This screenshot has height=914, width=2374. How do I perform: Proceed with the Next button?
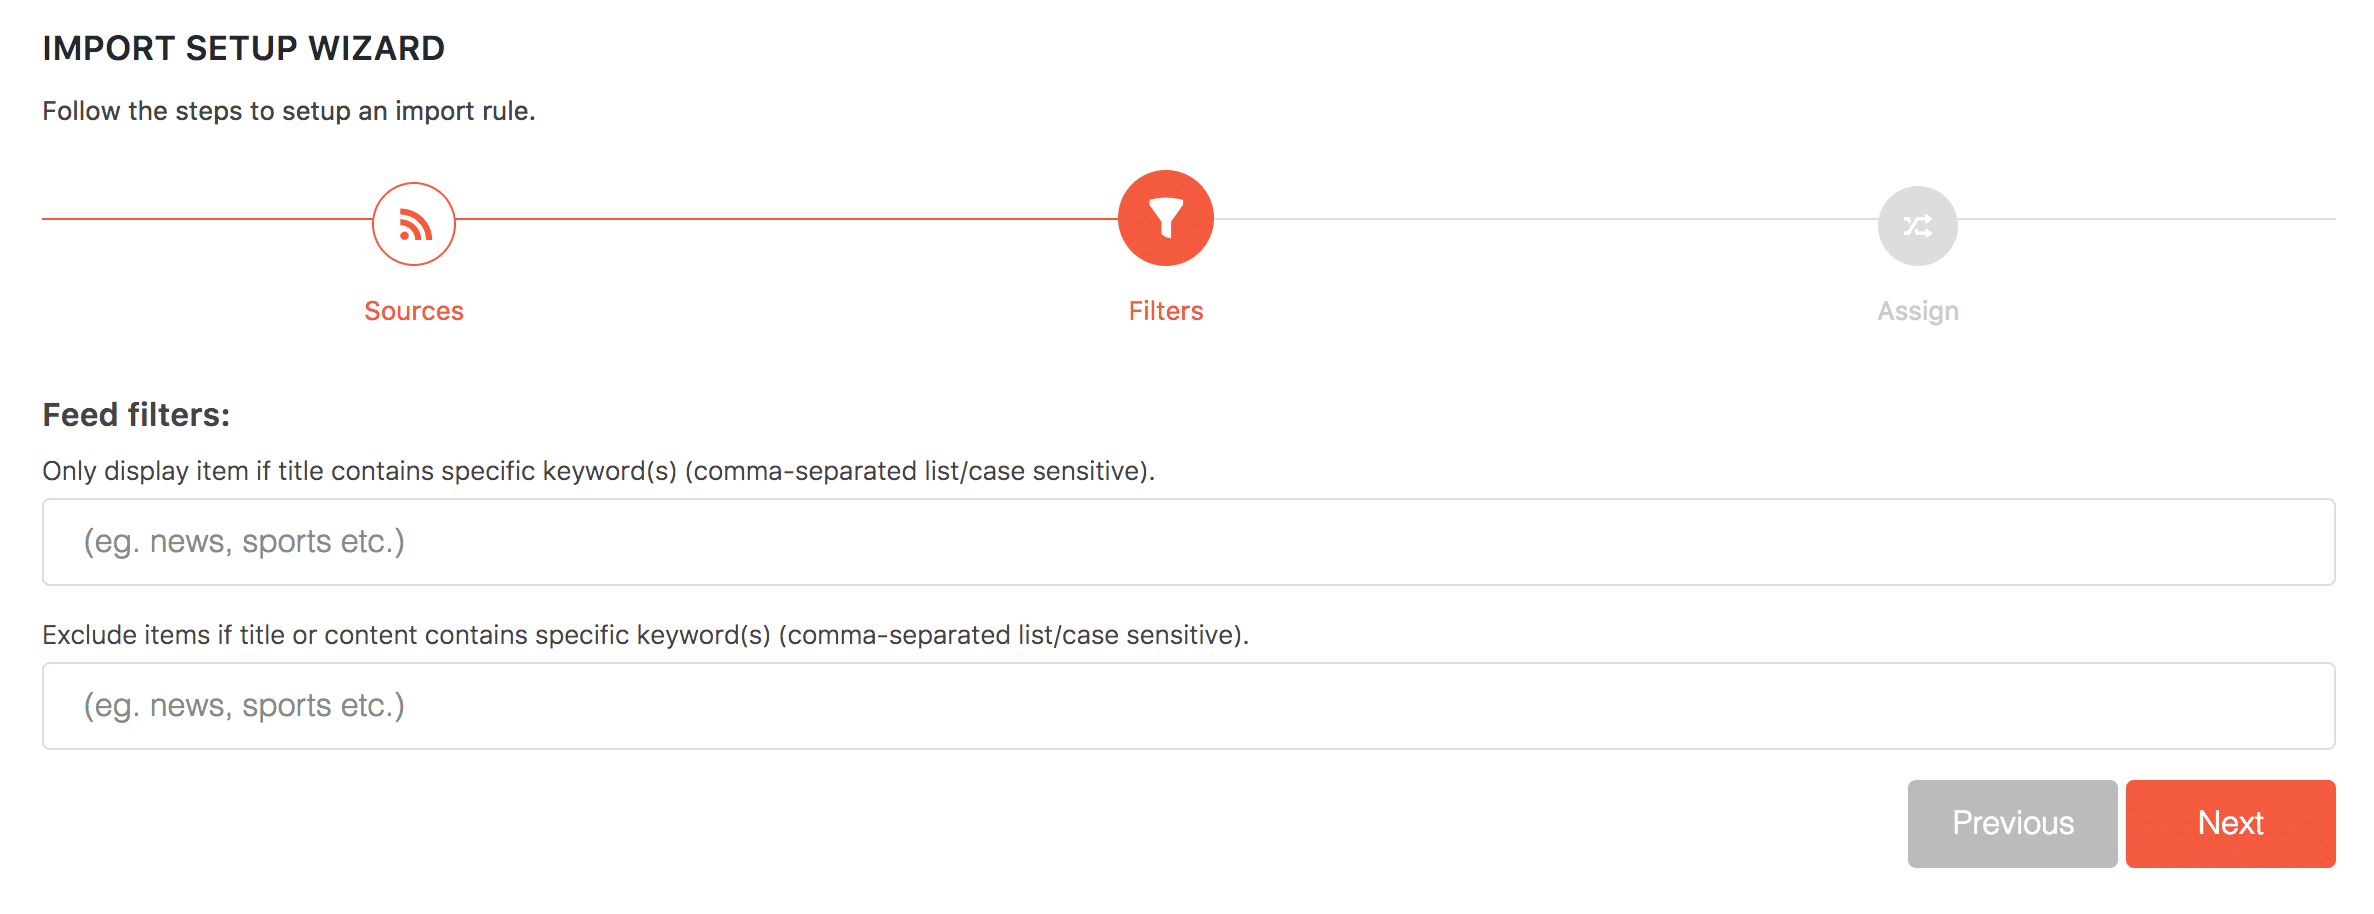coord(2230,823)
